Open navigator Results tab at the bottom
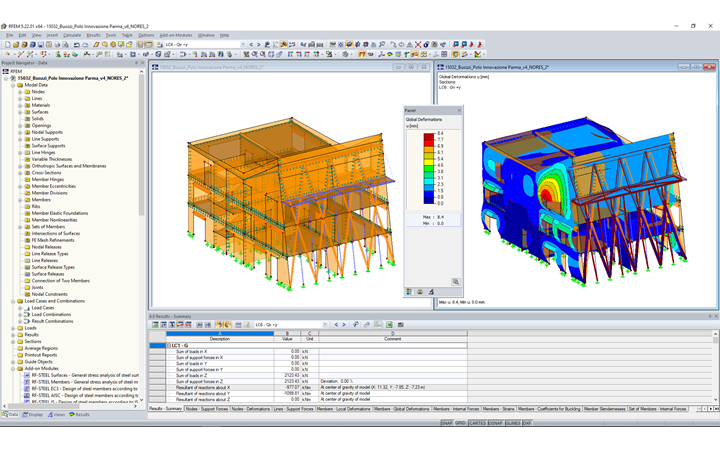 79,415
